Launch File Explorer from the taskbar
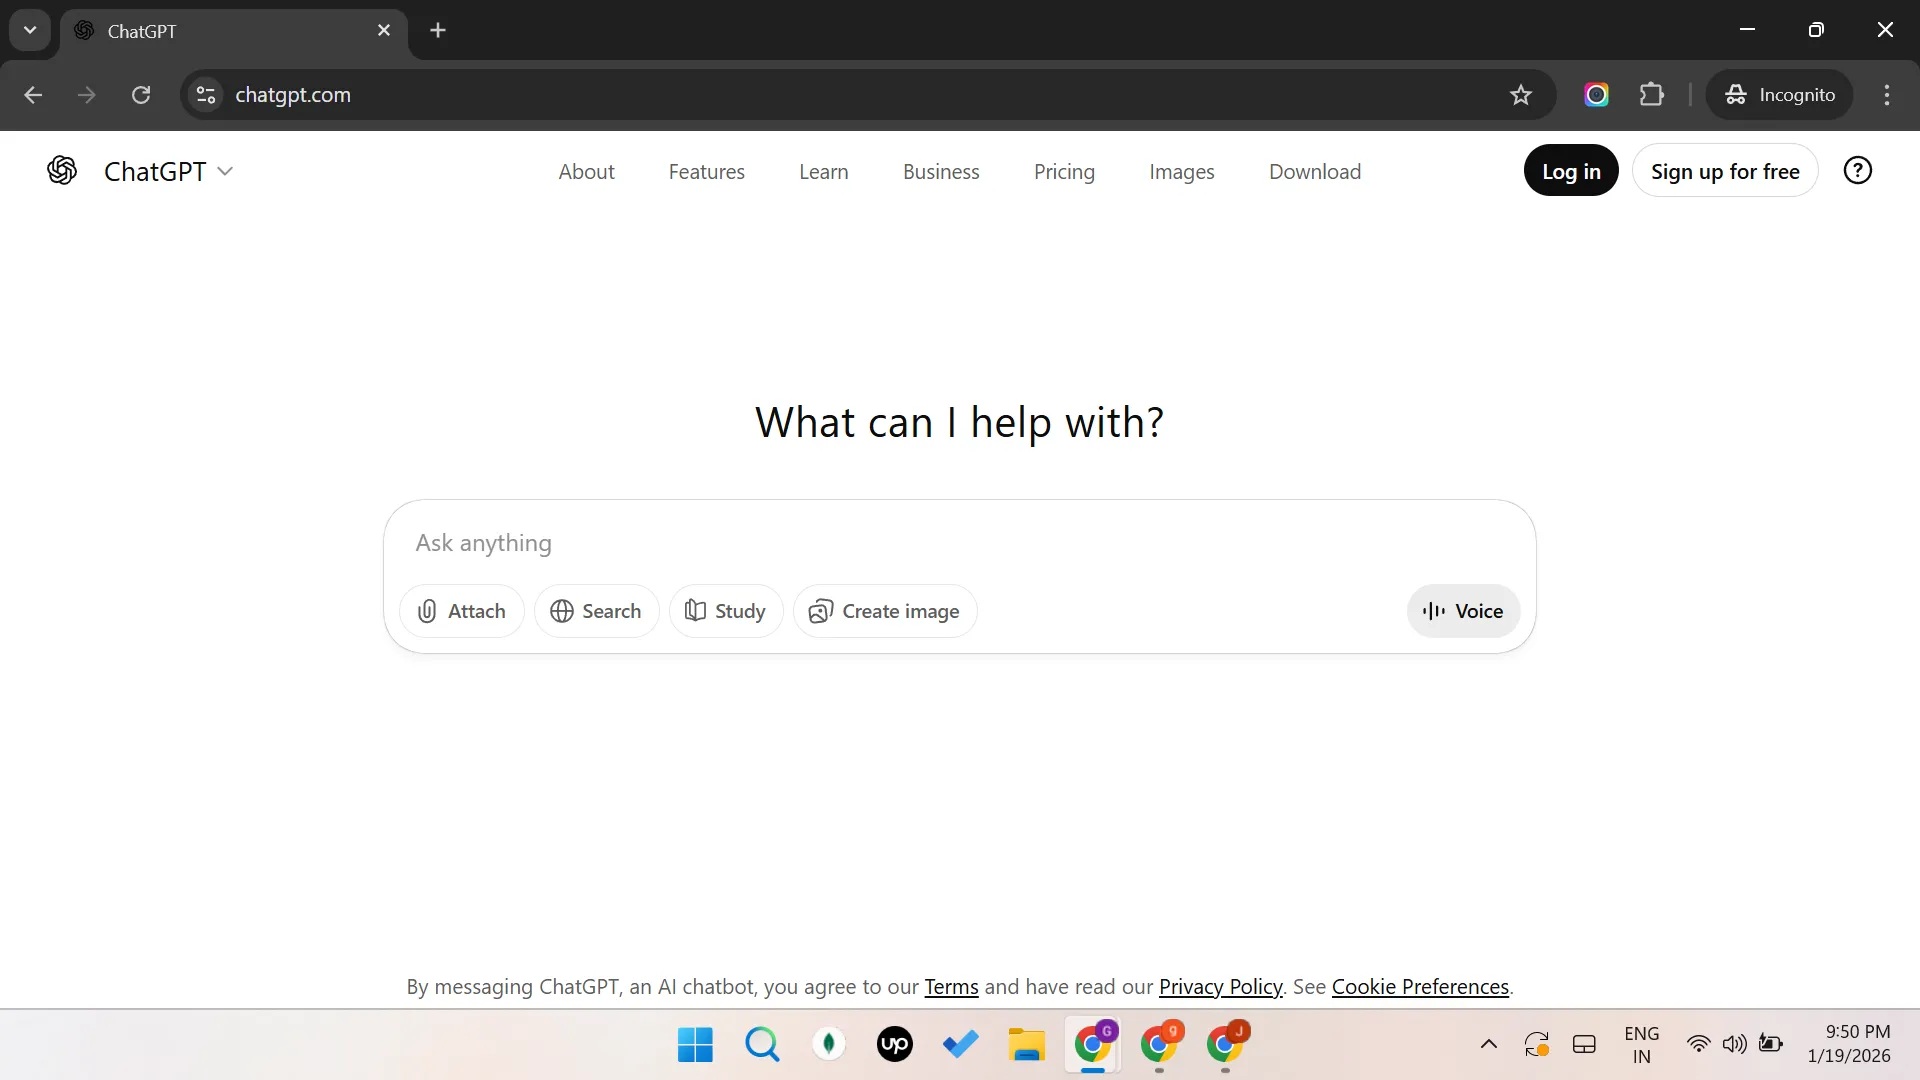This screenshot has width=1920, height=1080. coord(1026,1044)
